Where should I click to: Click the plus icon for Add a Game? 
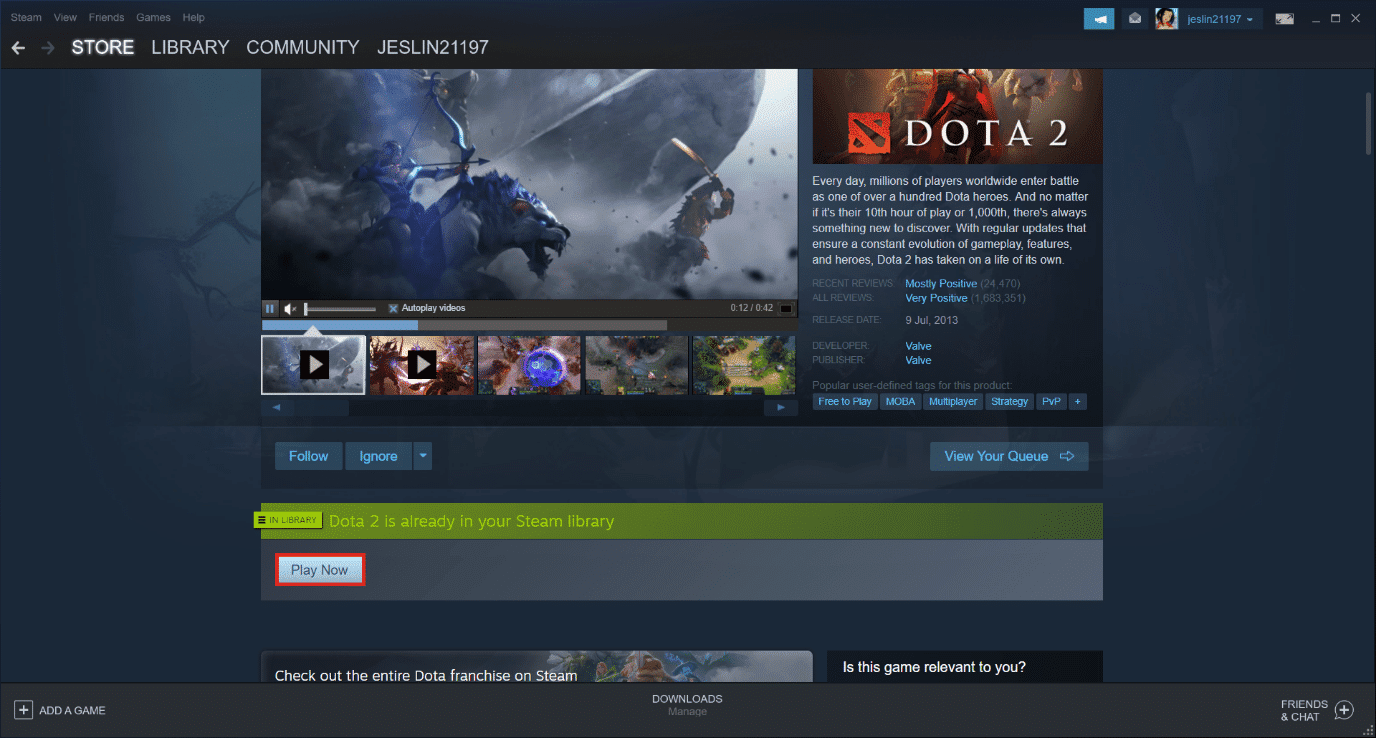point(23,710)
